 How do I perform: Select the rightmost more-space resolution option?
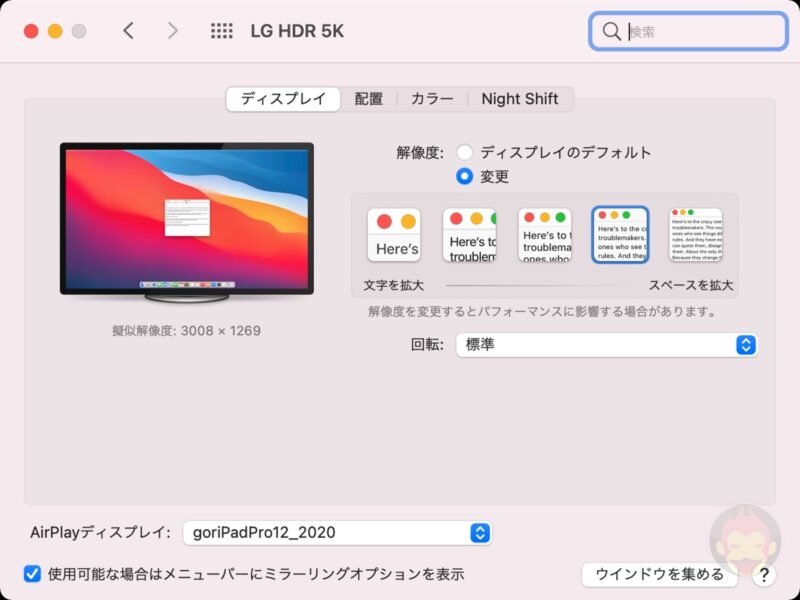[697, 233]
